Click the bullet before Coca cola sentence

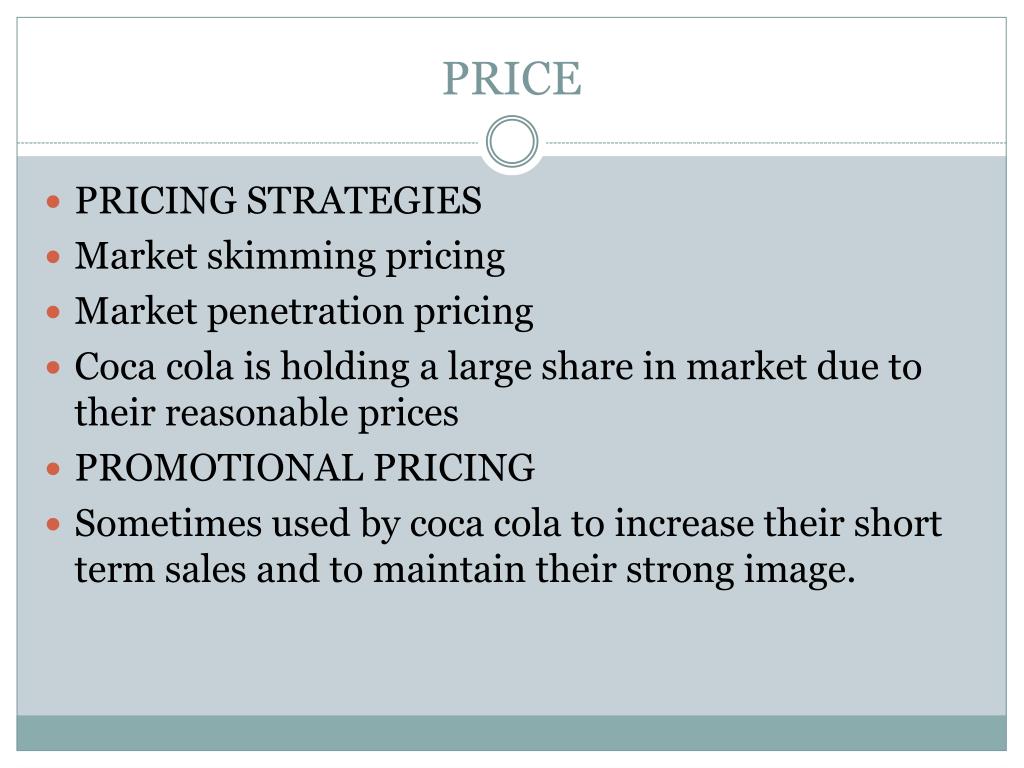point(54,368)
